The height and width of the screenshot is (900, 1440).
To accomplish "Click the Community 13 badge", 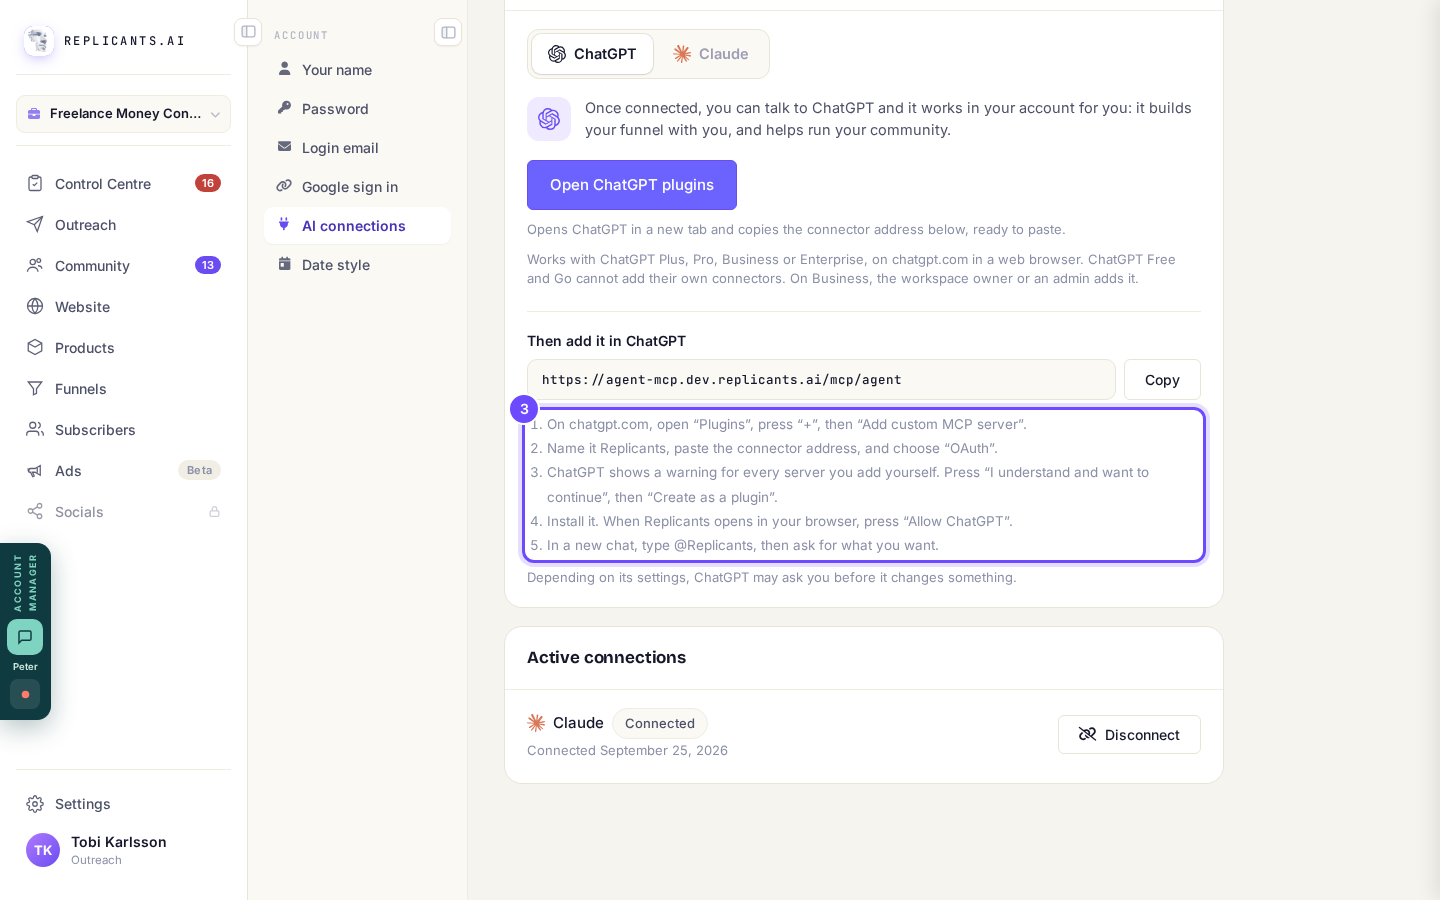I will coord(208,265).
